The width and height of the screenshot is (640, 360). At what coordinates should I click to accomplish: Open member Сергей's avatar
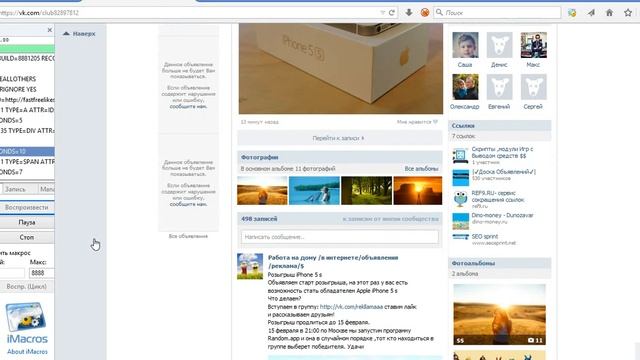pos(533,87)
